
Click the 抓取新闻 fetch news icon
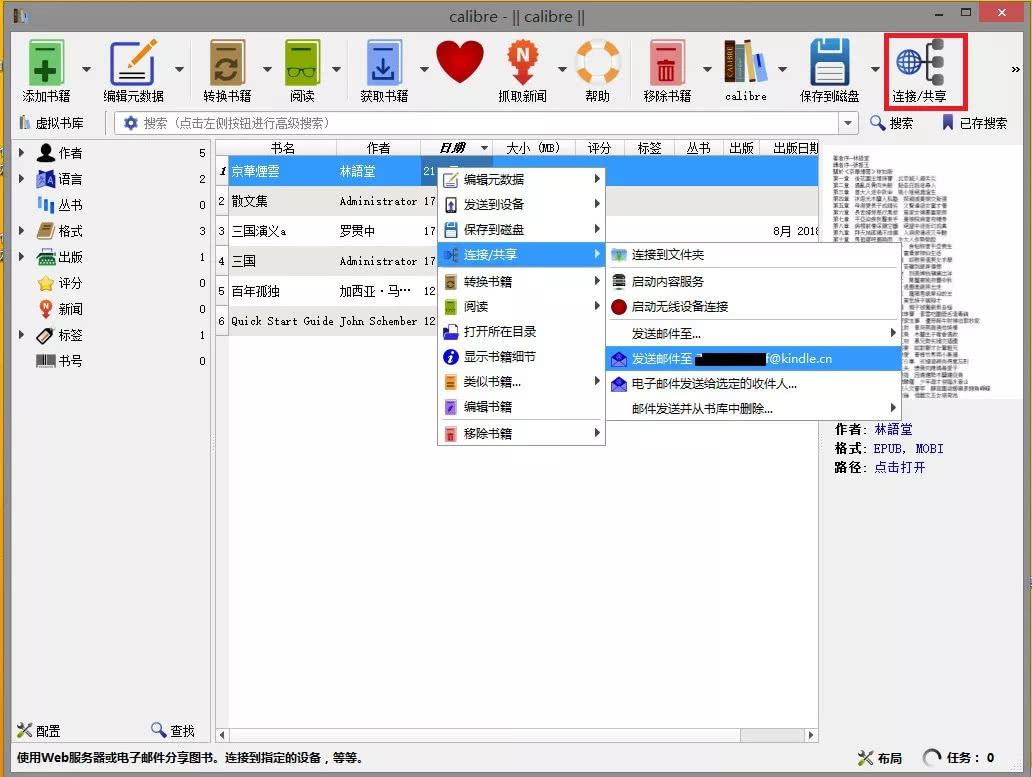click(x=523, y=62)
